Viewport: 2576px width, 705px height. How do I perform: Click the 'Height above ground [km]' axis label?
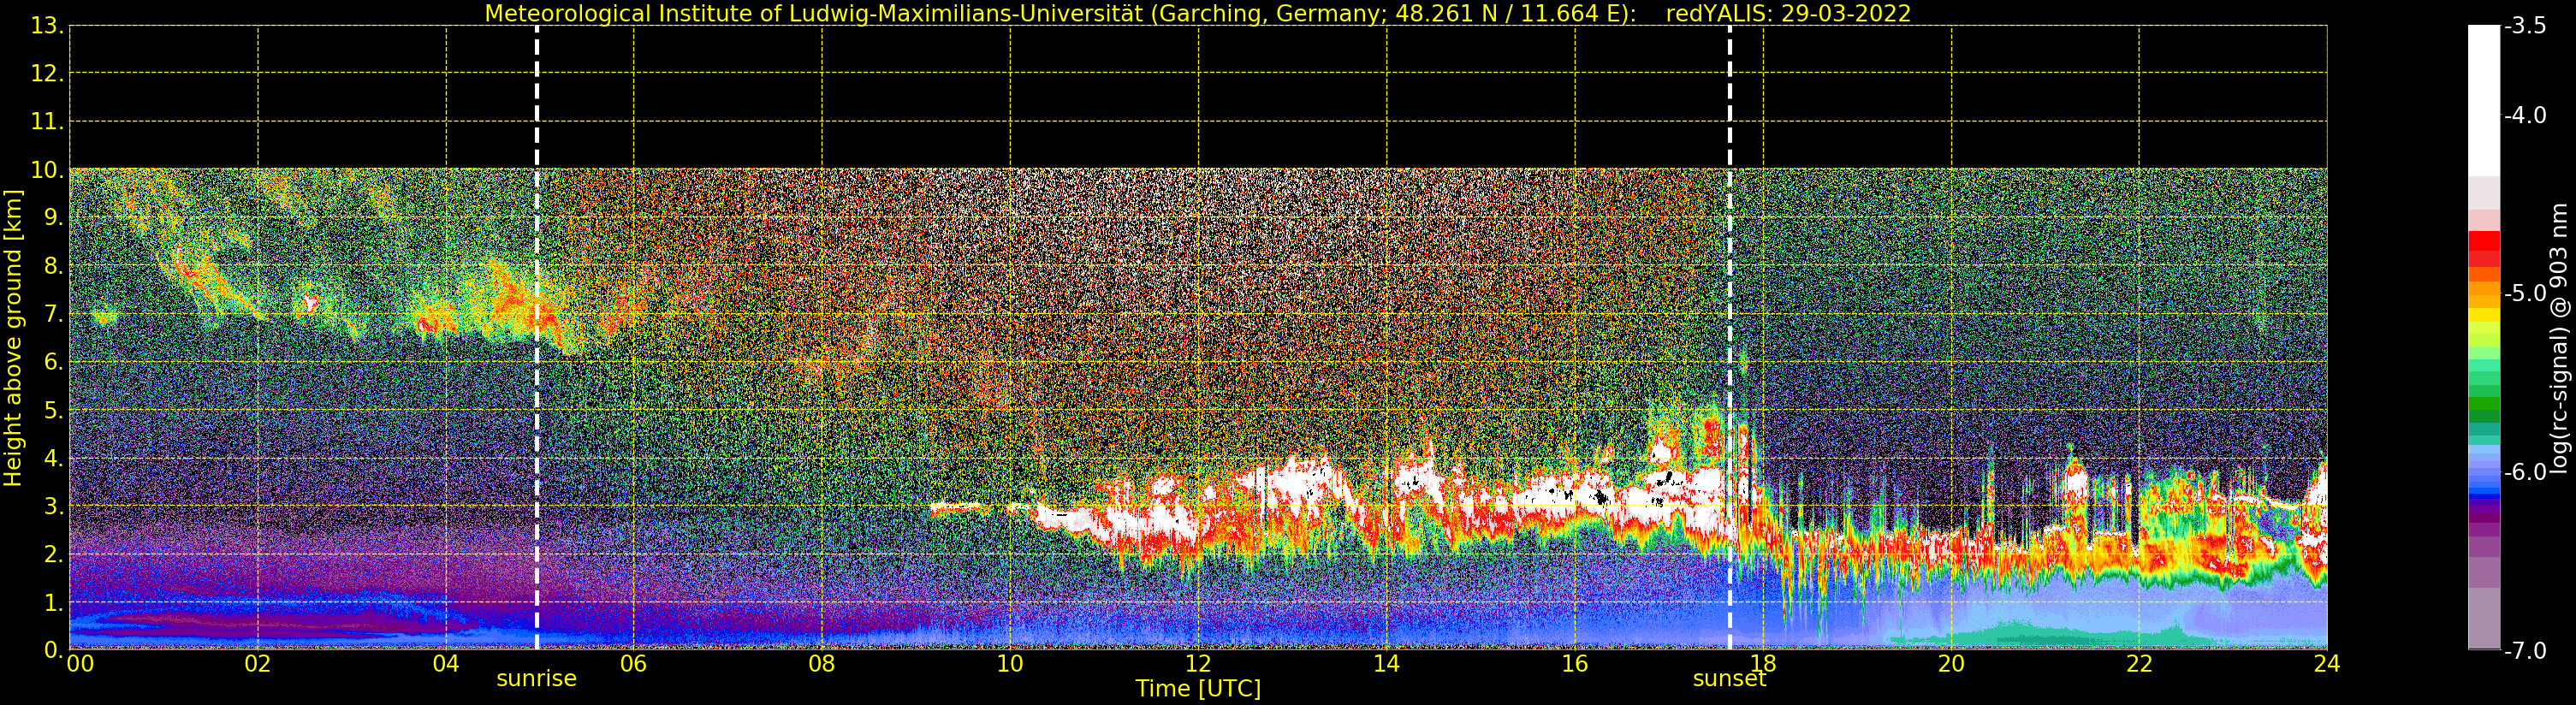[13, 338]
